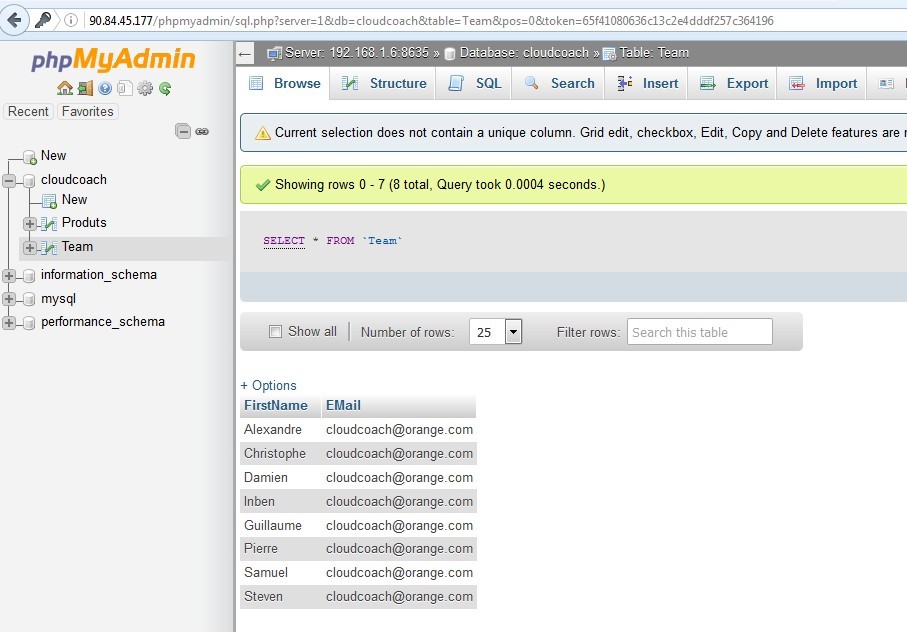Image resolution: width=907 pixels, height=632 pixels.
Task: Expand the mysql database node
Action: click(9, 299)
